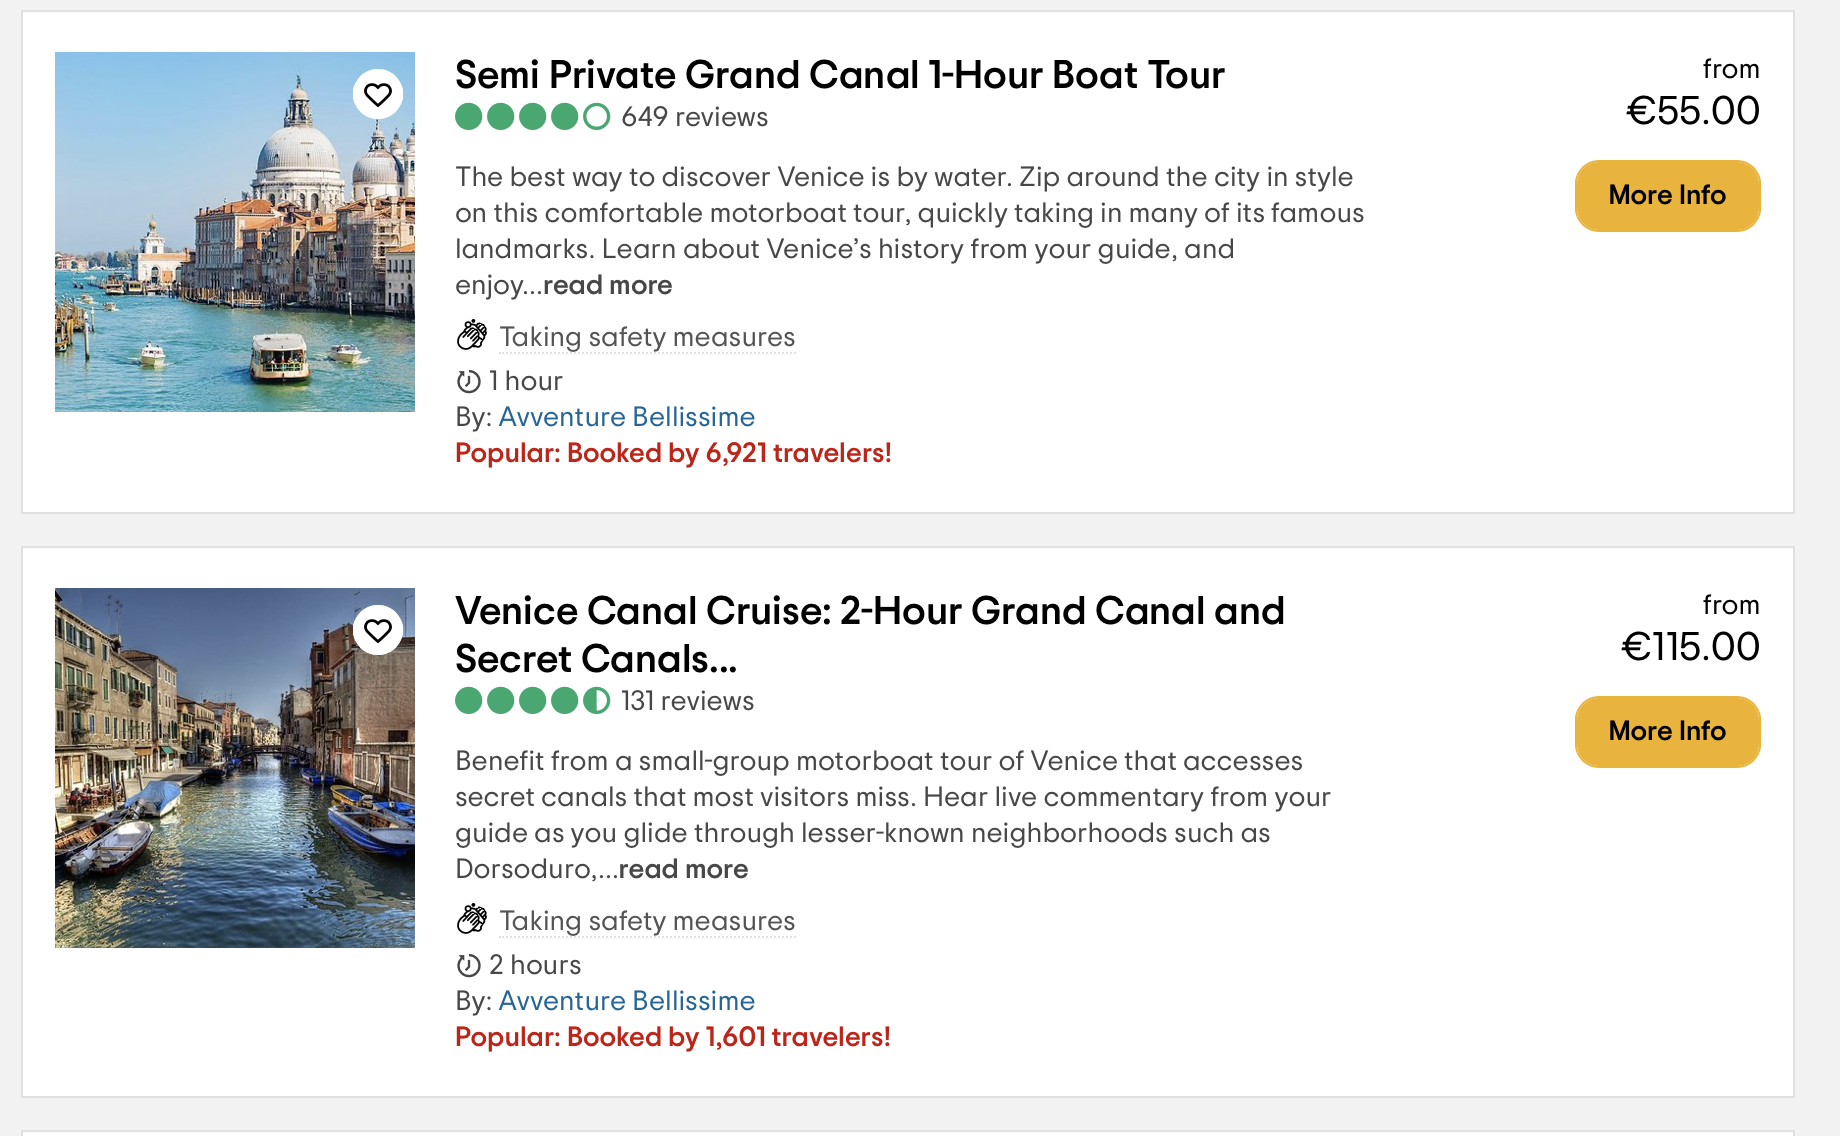Open More Info for the €55.00 tour
The image size is (1840, 1136).
1667,196
